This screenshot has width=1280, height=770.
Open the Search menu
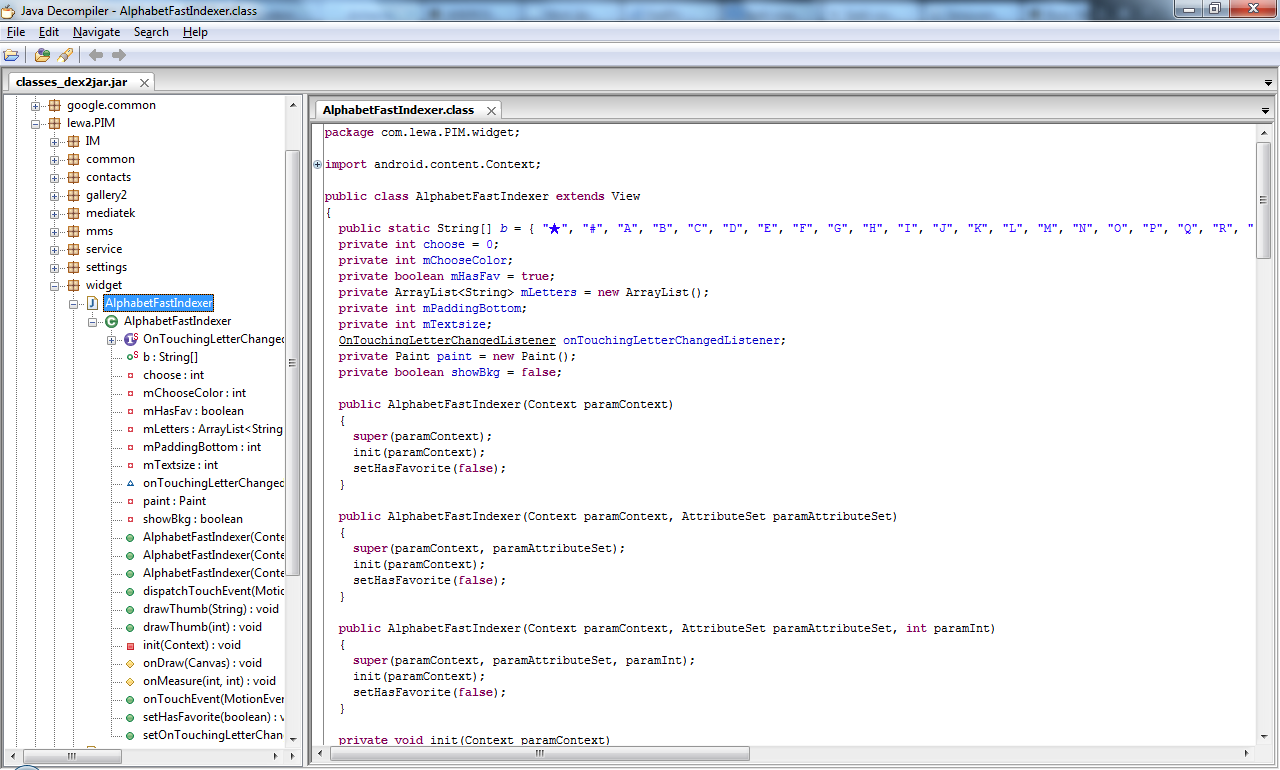coord(151,32)
